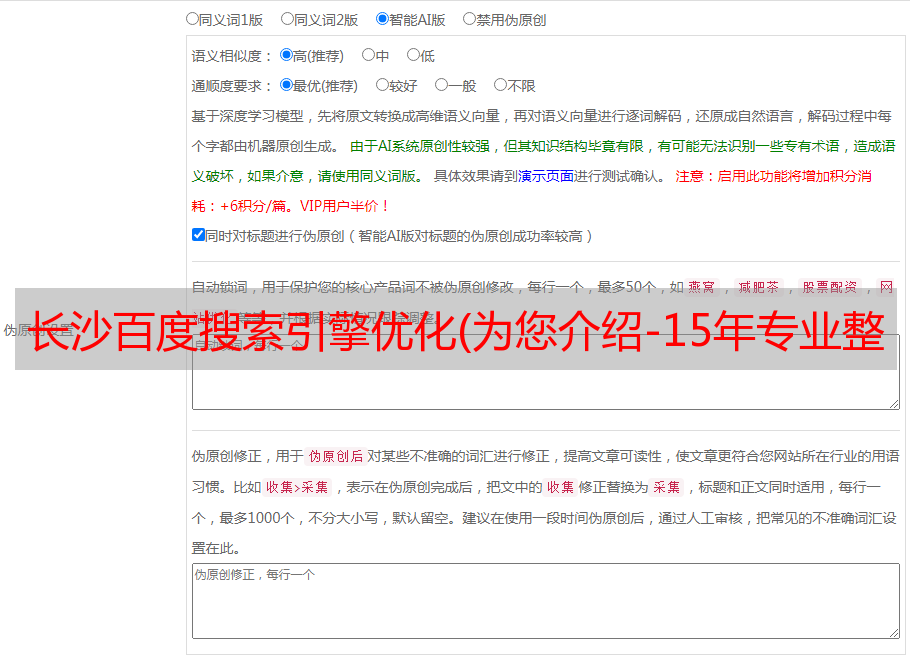This screenshot has width=911, height=658.
Task: Click the 收集>采集 example tag
Action: click(297, 487)
